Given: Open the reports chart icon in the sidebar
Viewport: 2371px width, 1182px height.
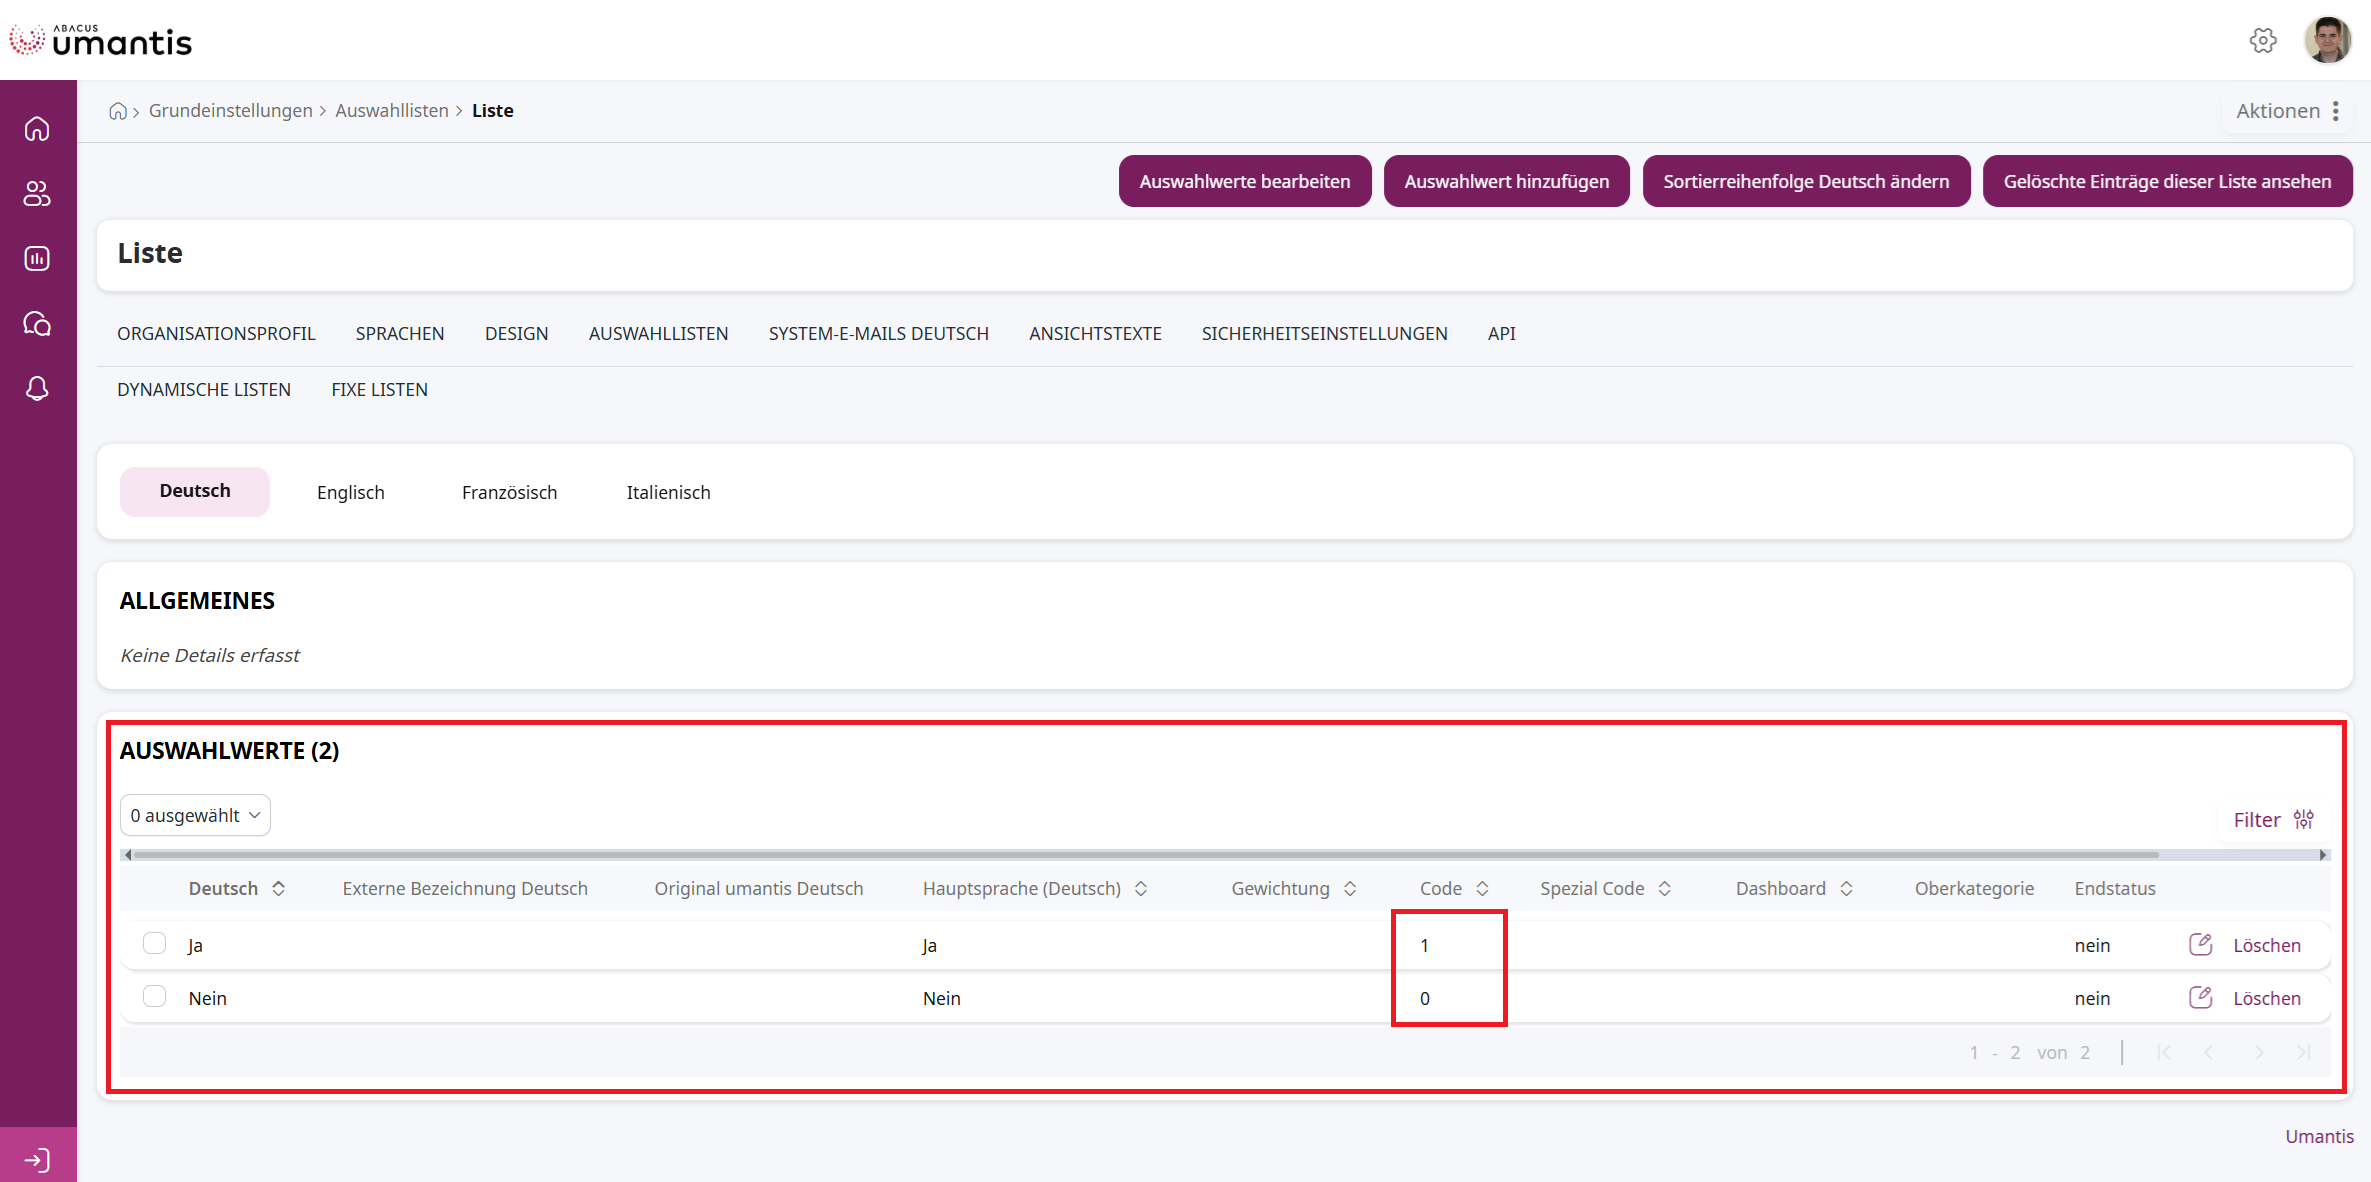Looking at the screenshot, I should pyautogui.click(x=37, y=259).
